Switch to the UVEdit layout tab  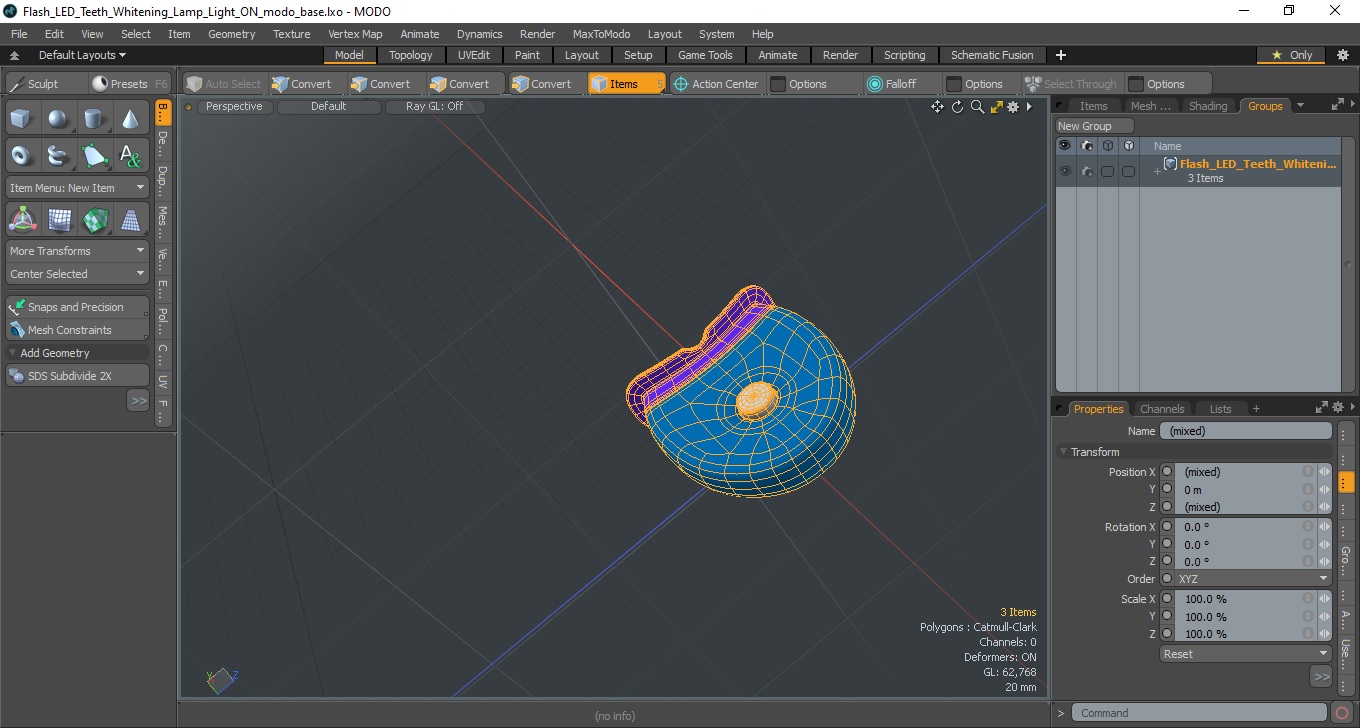(474, 55)
